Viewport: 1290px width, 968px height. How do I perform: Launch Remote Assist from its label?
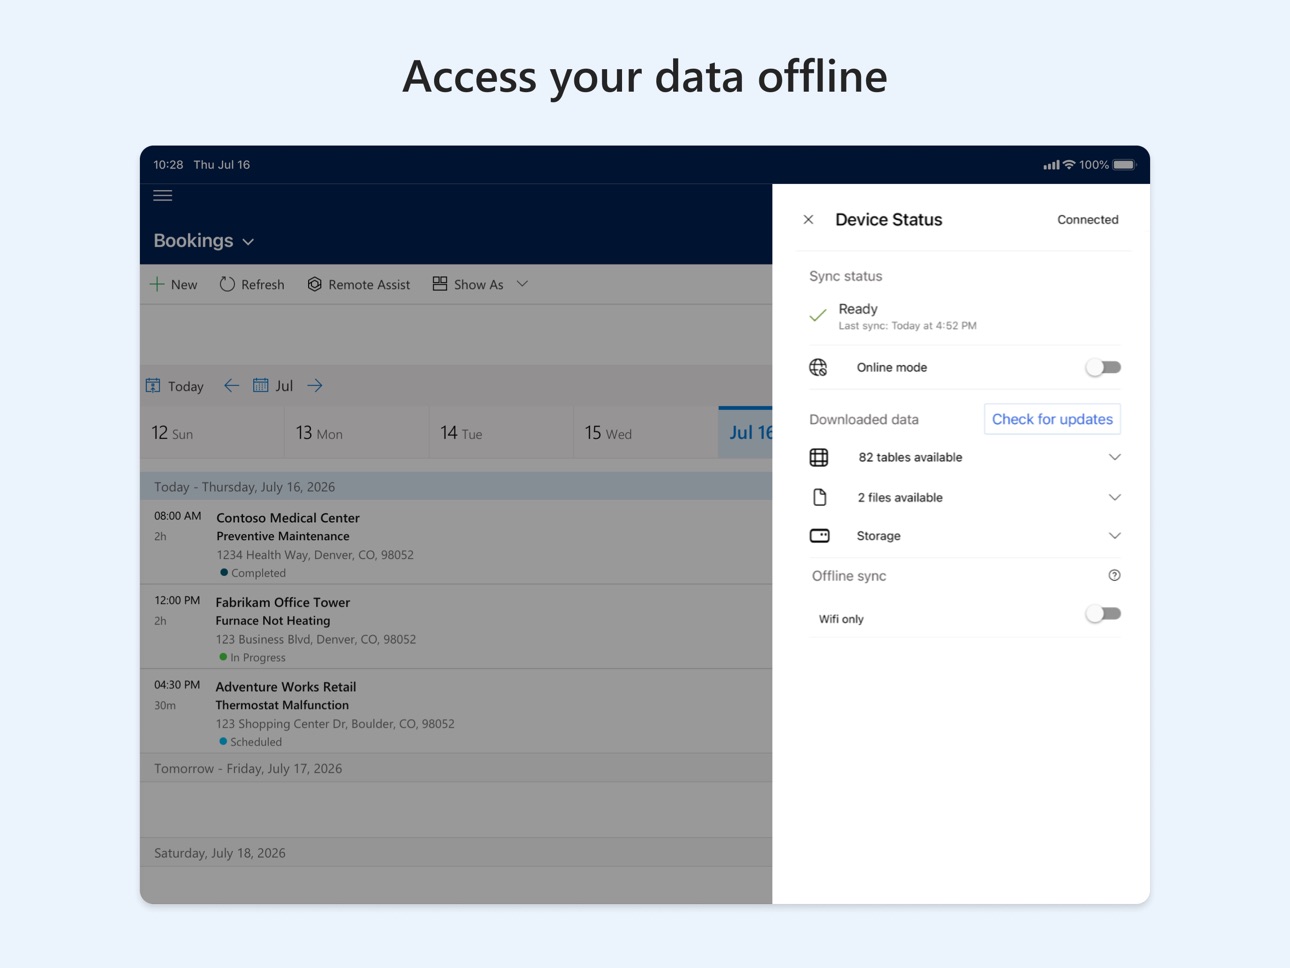[369, 285]
